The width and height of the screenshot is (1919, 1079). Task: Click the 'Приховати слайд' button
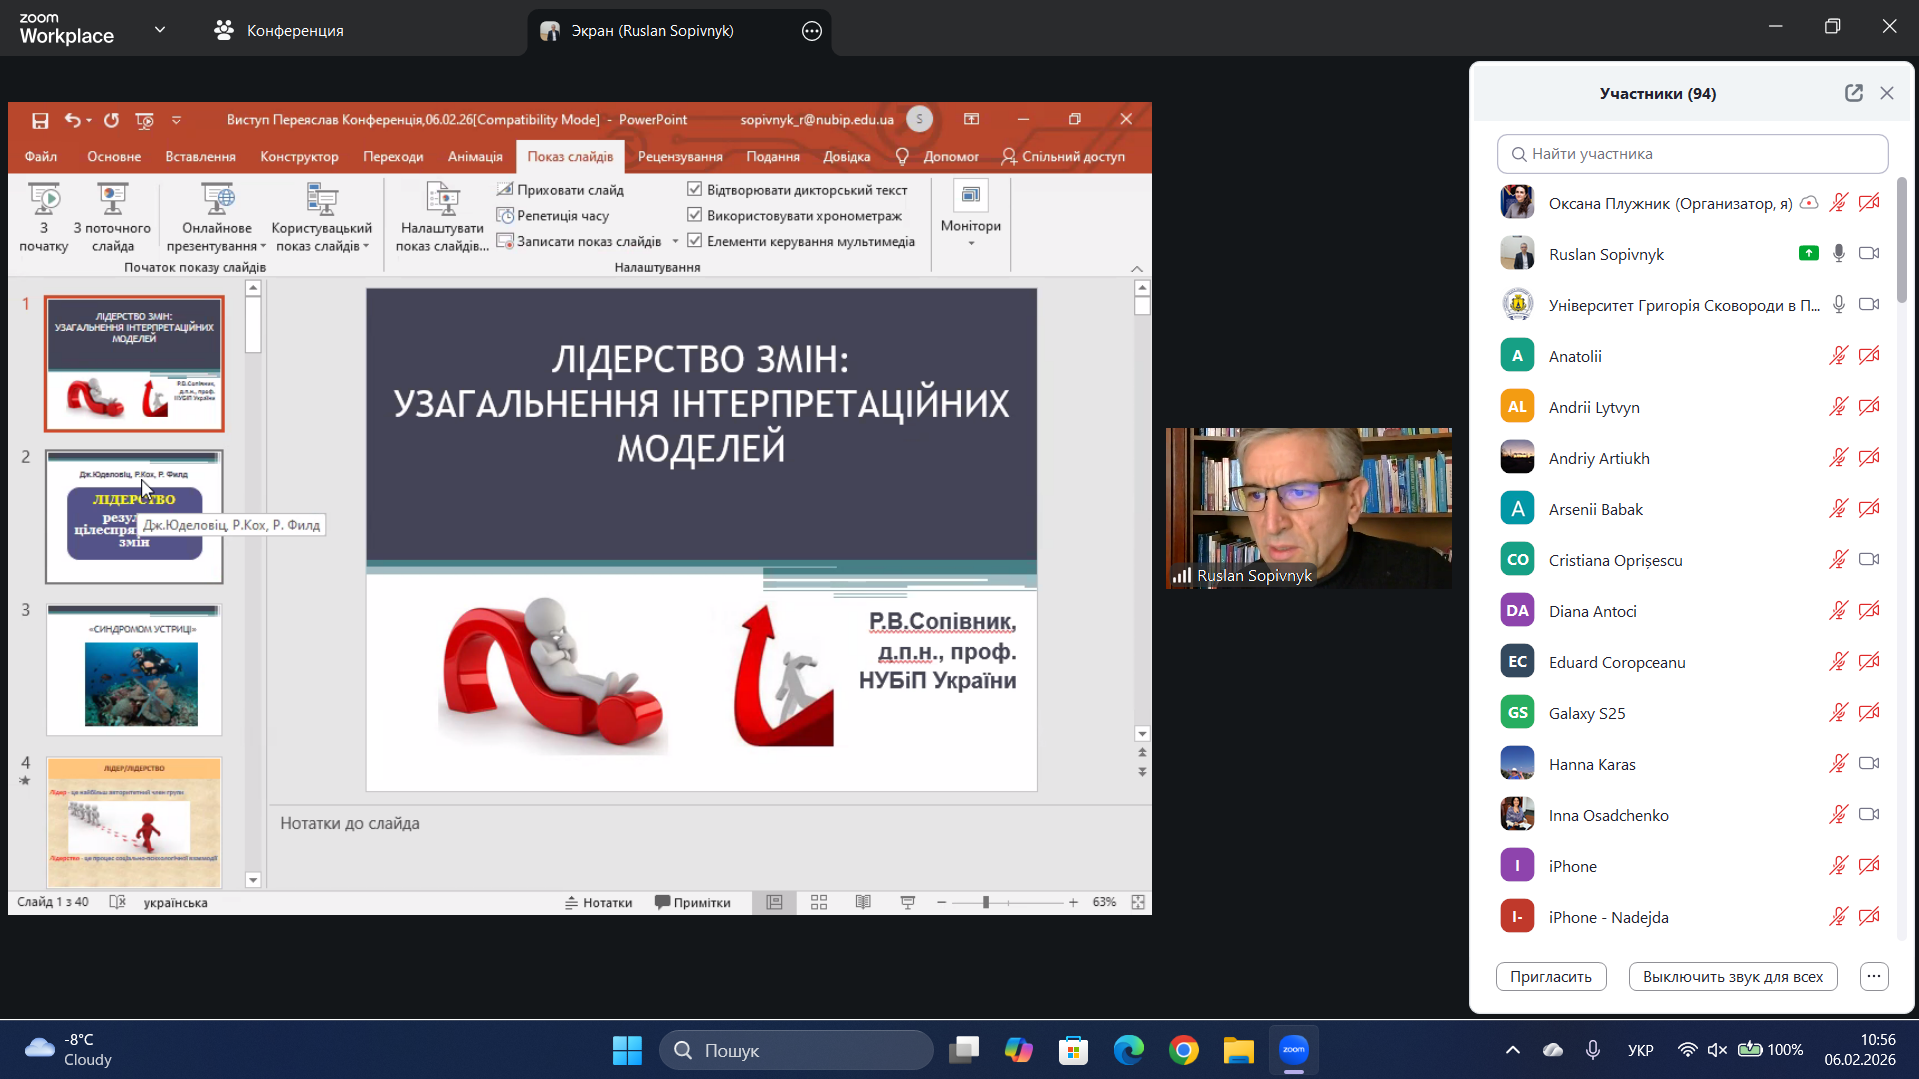(x=561, y=190)
